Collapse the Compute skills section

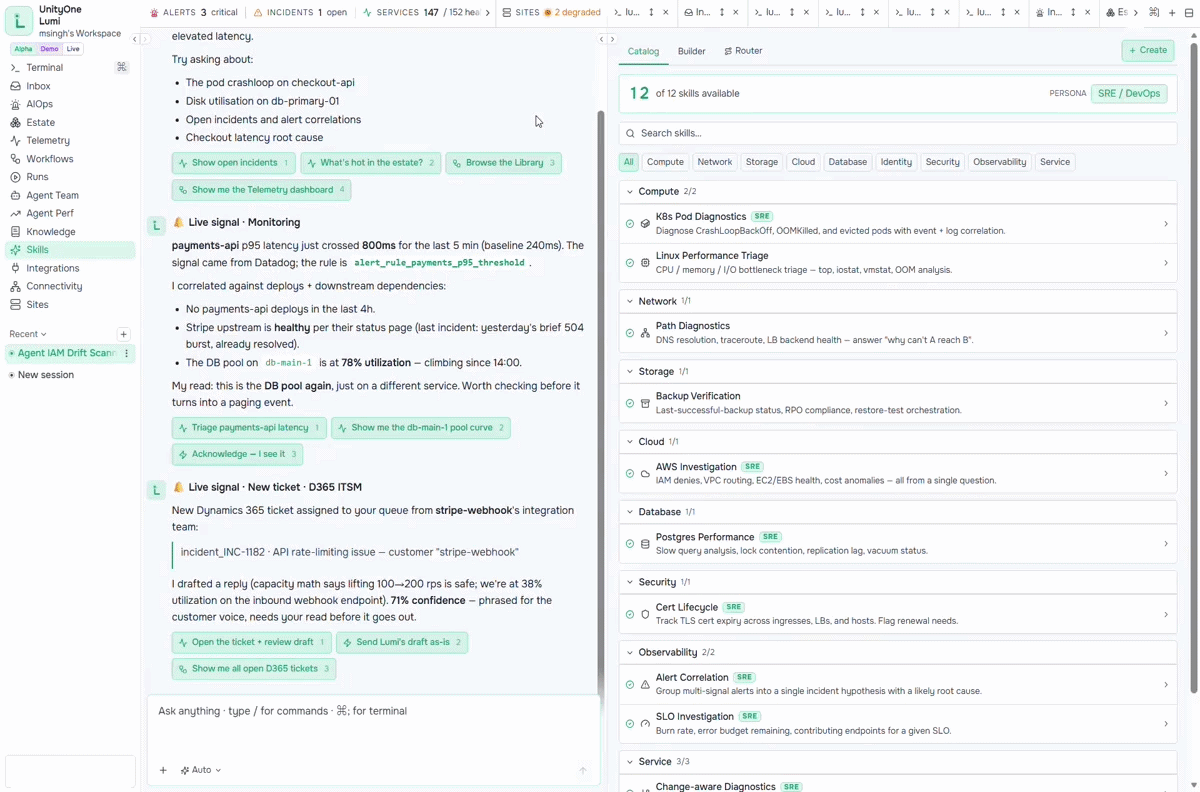tap(630, 191)
